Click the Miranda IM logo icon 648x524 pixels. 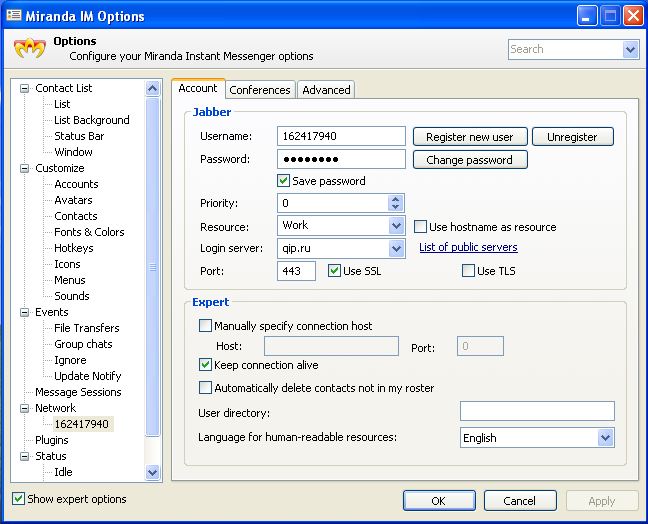(29, 49)
